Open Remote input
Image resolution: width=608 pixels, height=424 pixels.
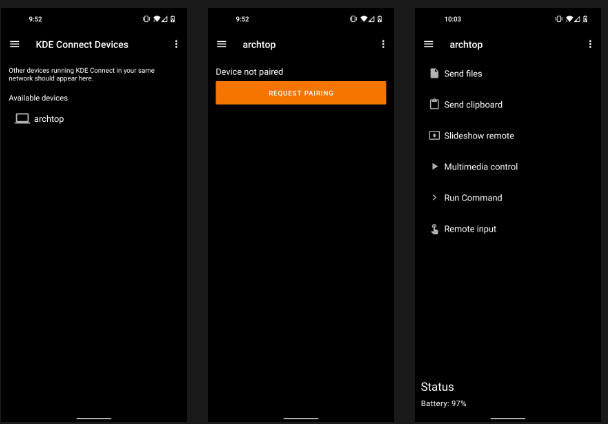point(470,229)
